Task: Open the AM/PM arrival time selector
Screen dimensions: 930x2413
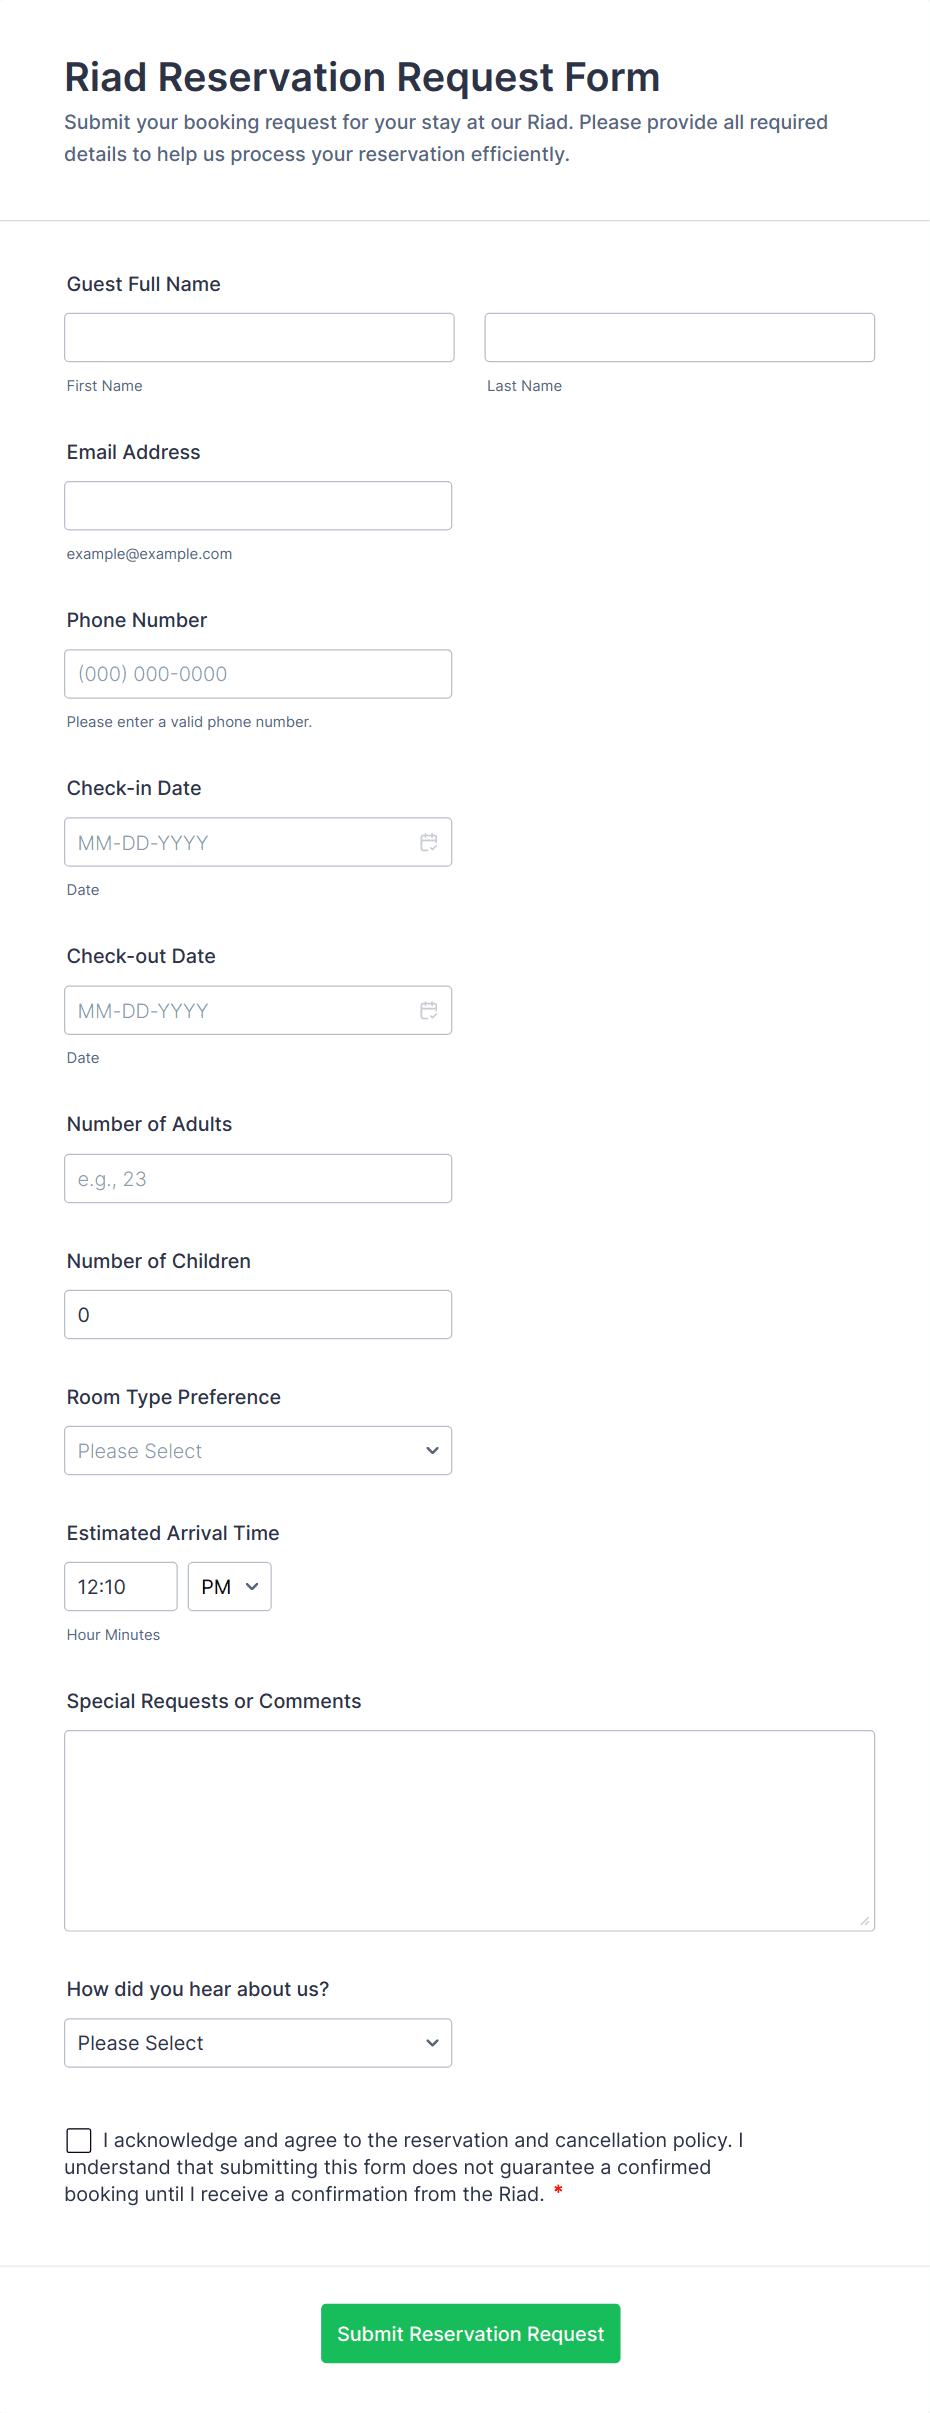Action: (229, 1586)
